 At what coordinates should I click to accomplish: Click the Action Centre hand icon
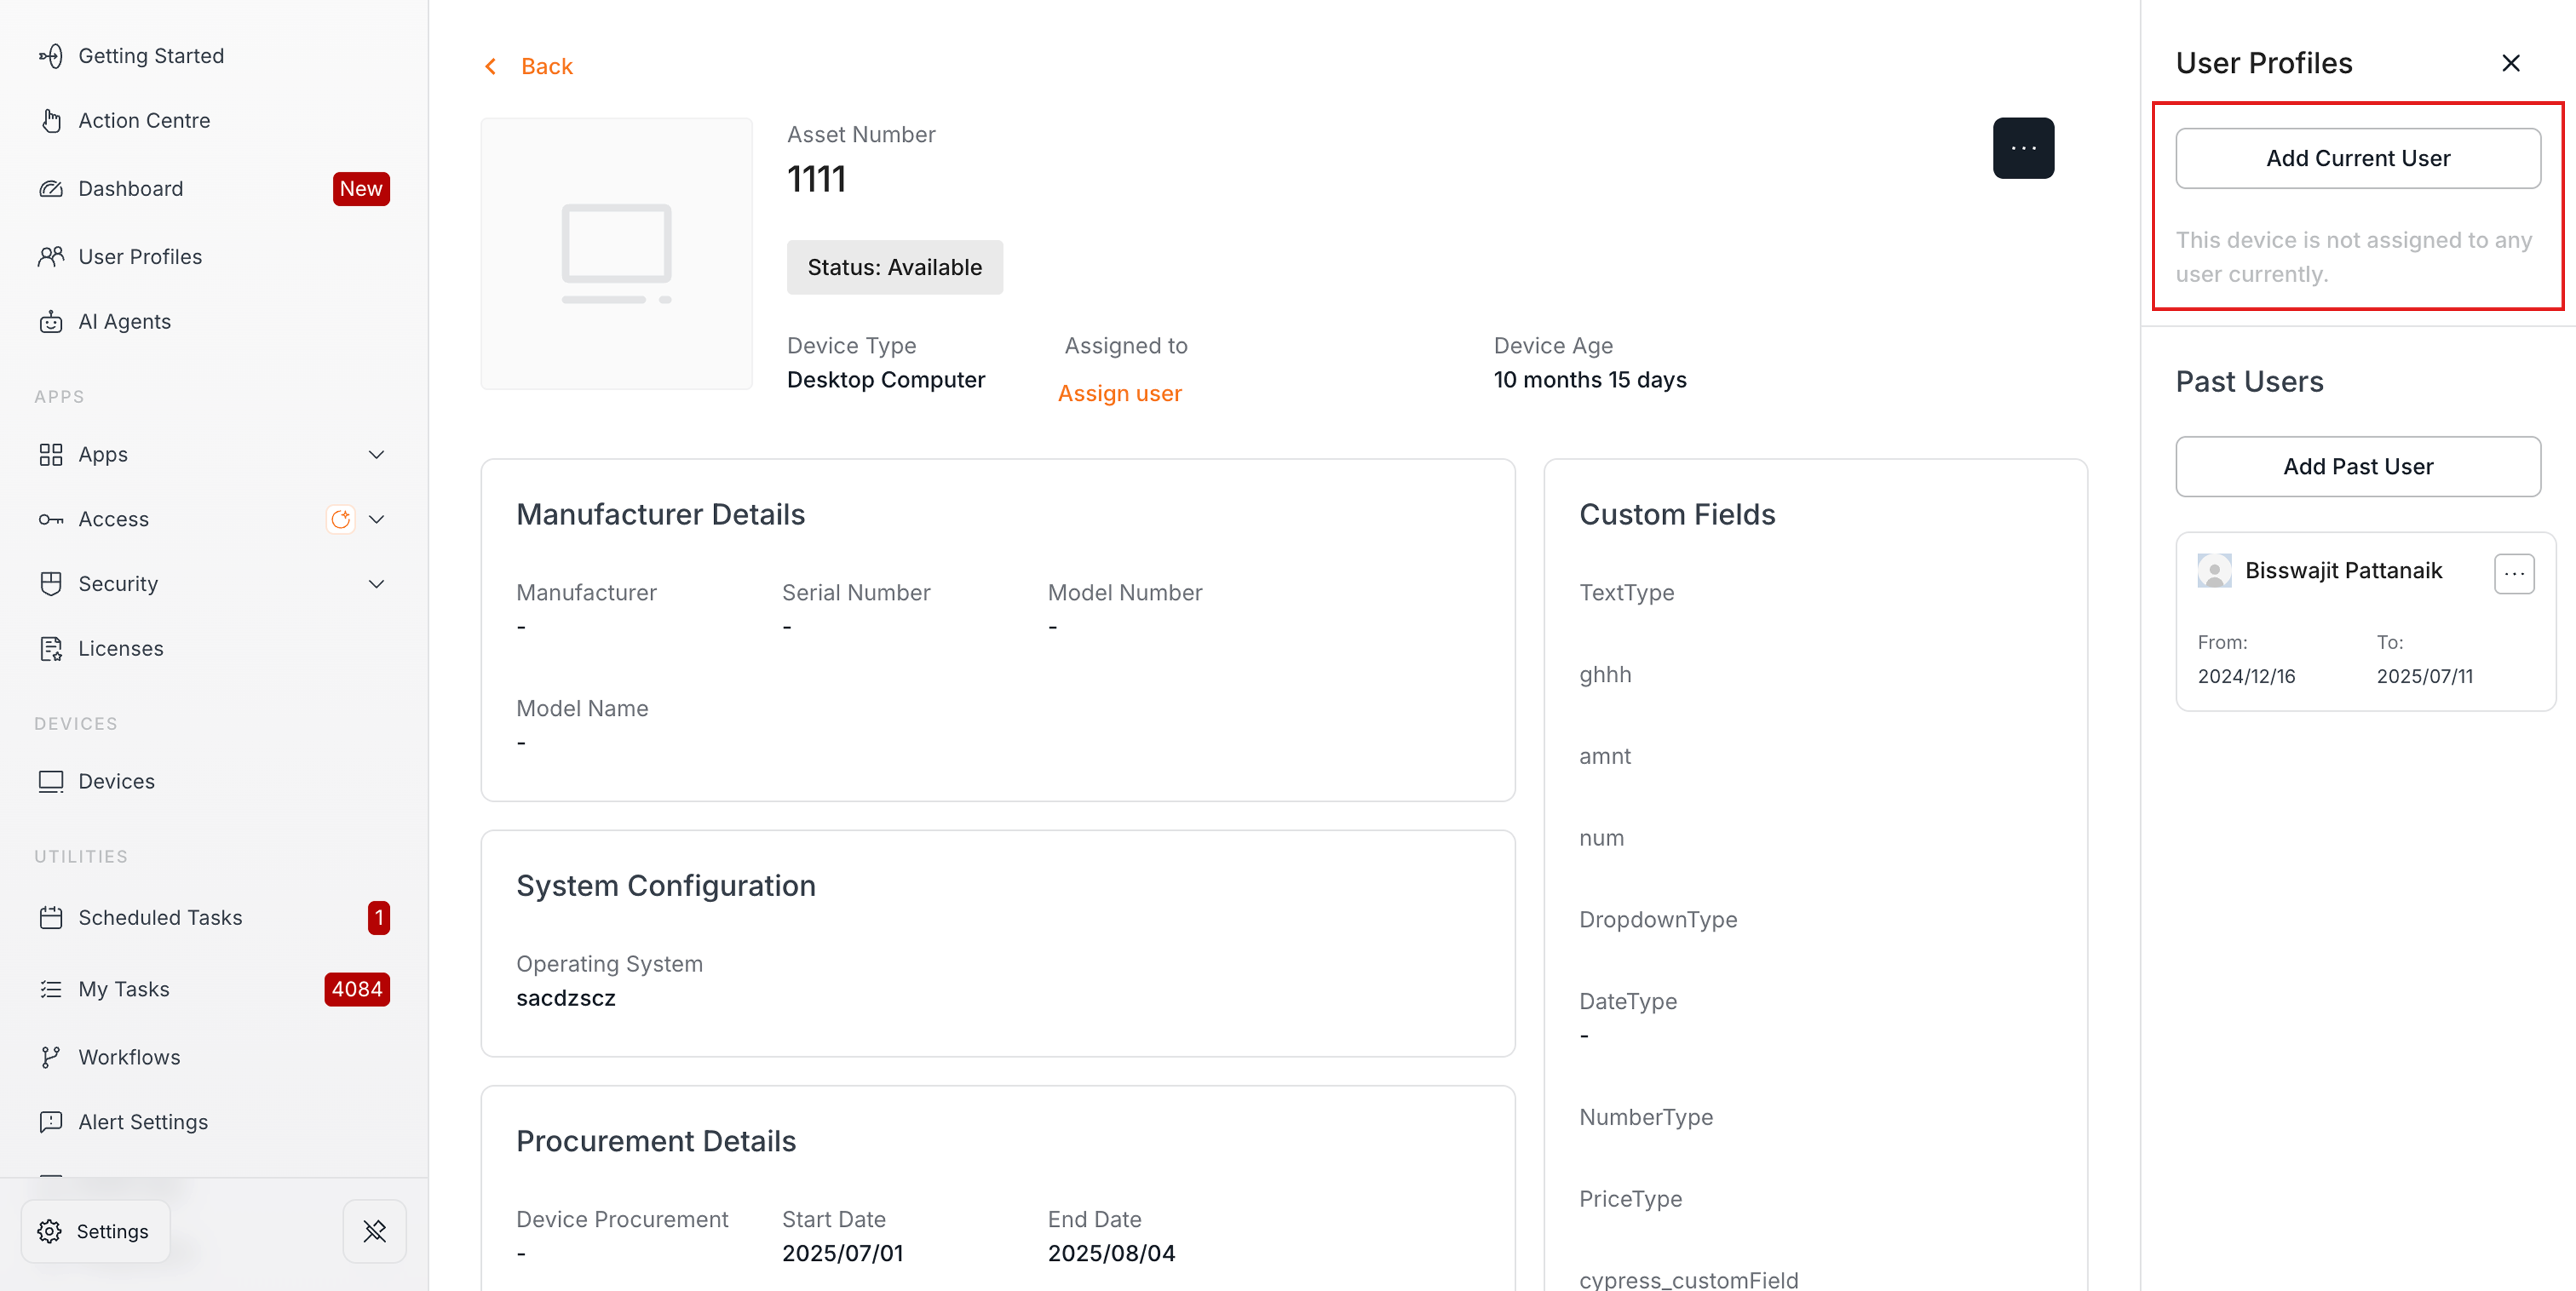tap(51, 120)
